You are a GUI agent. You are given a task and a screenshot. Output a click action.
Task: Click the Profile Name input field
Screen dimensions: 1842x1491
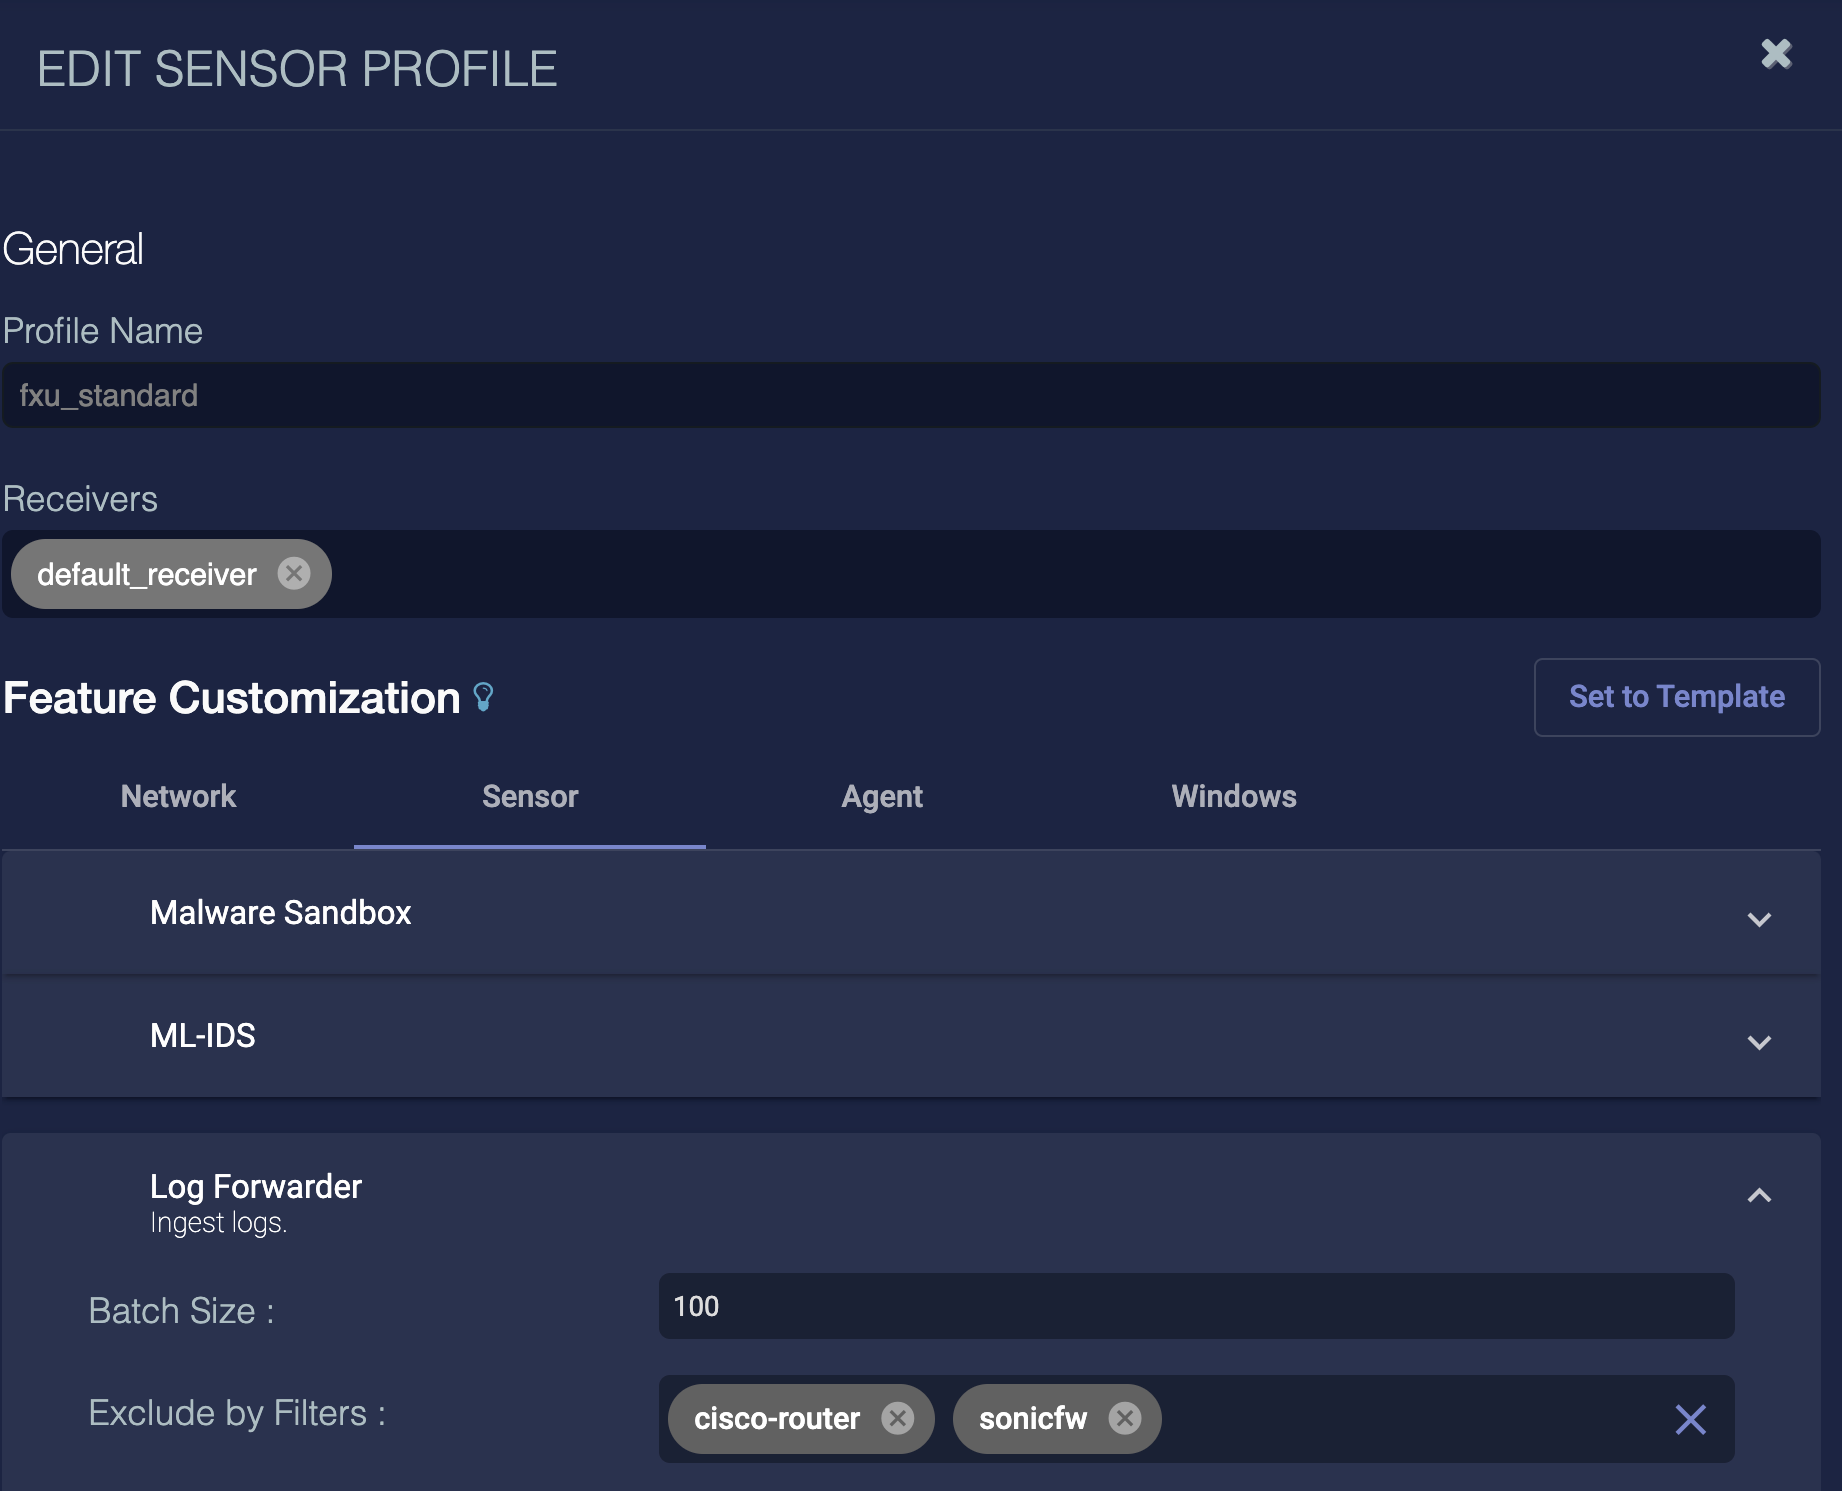[910, 396]
